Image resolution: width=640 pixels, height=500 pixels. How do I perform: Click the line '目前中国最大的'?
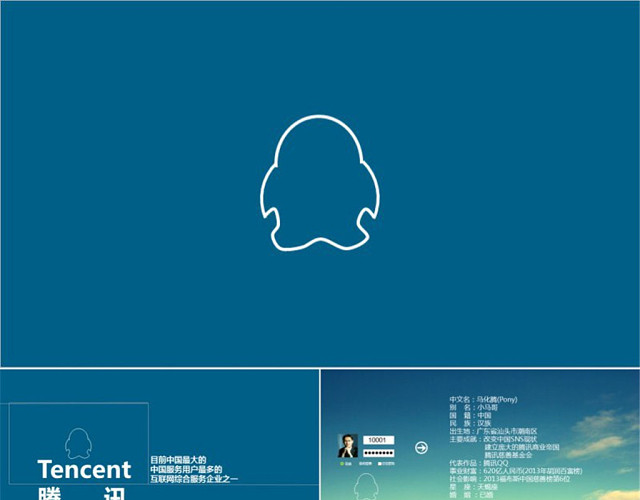coord(178,460)
